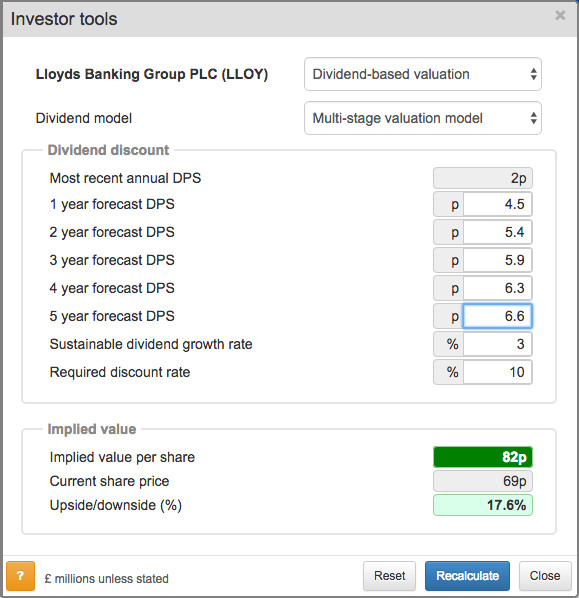Click the 5 year forecast DPS field
Viewport: 579px width, 598px height.
coord(497,316)
